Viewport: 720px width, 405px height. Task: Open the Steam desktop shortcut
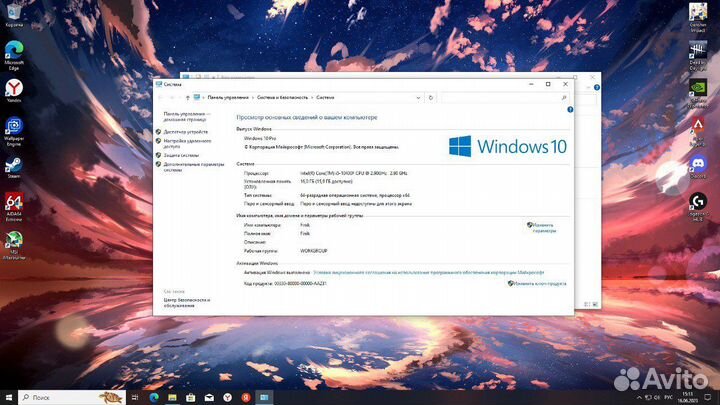(14, 168)
